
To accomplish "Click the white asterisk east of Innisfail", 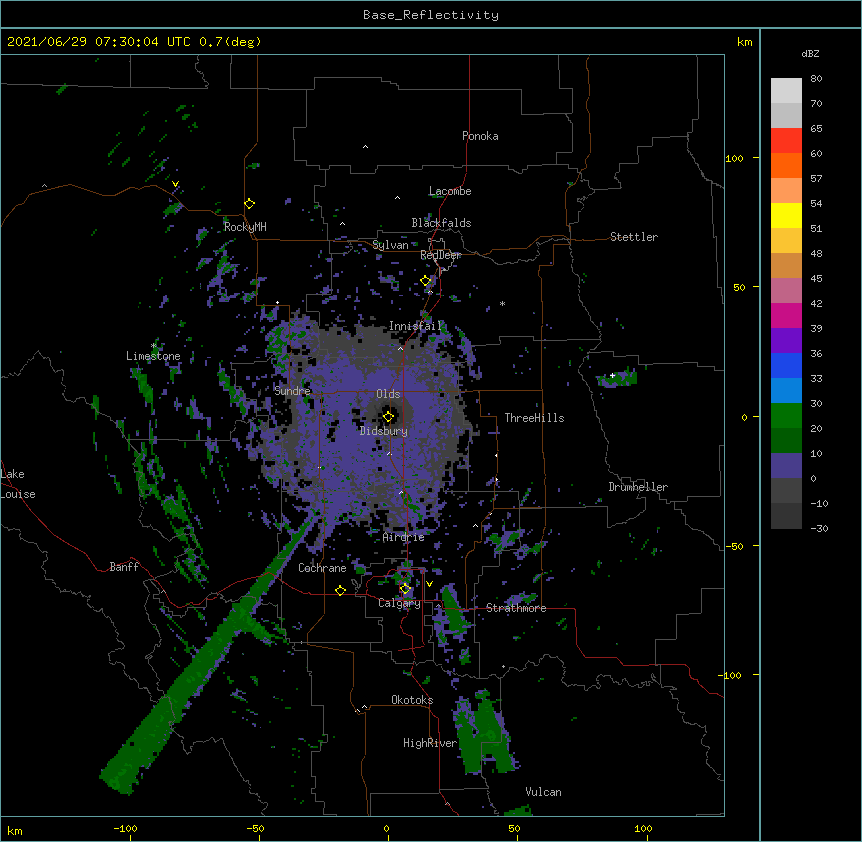I will (x=502, y=303).
